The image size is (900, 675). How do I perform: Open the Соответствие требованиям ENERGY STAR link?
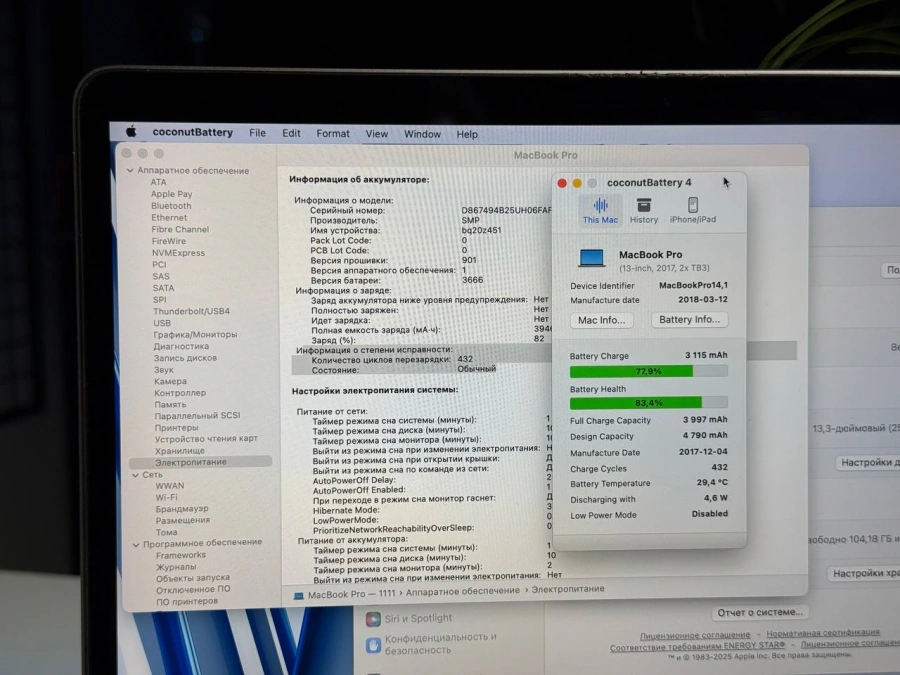pos(697,647)
